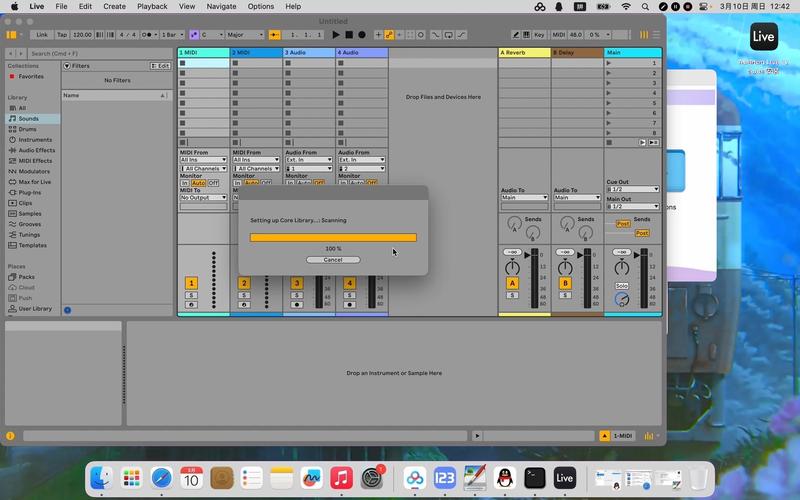
Task: Toggle track activator 1
Action: [x=191, y=283]
